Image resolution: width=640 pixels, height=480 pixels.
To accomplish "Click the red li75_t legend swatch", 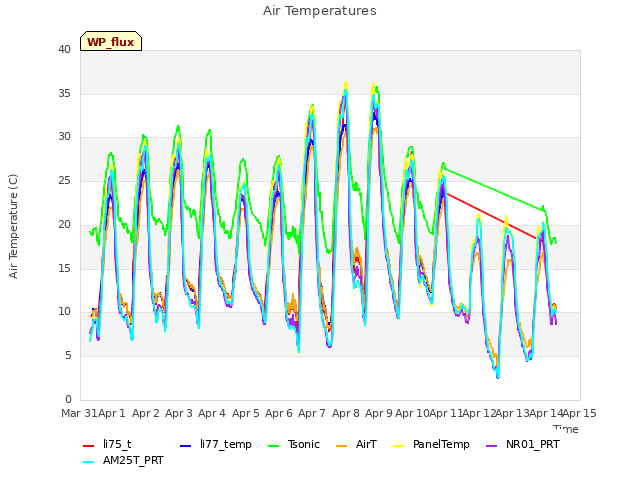I will pos(89,445).
